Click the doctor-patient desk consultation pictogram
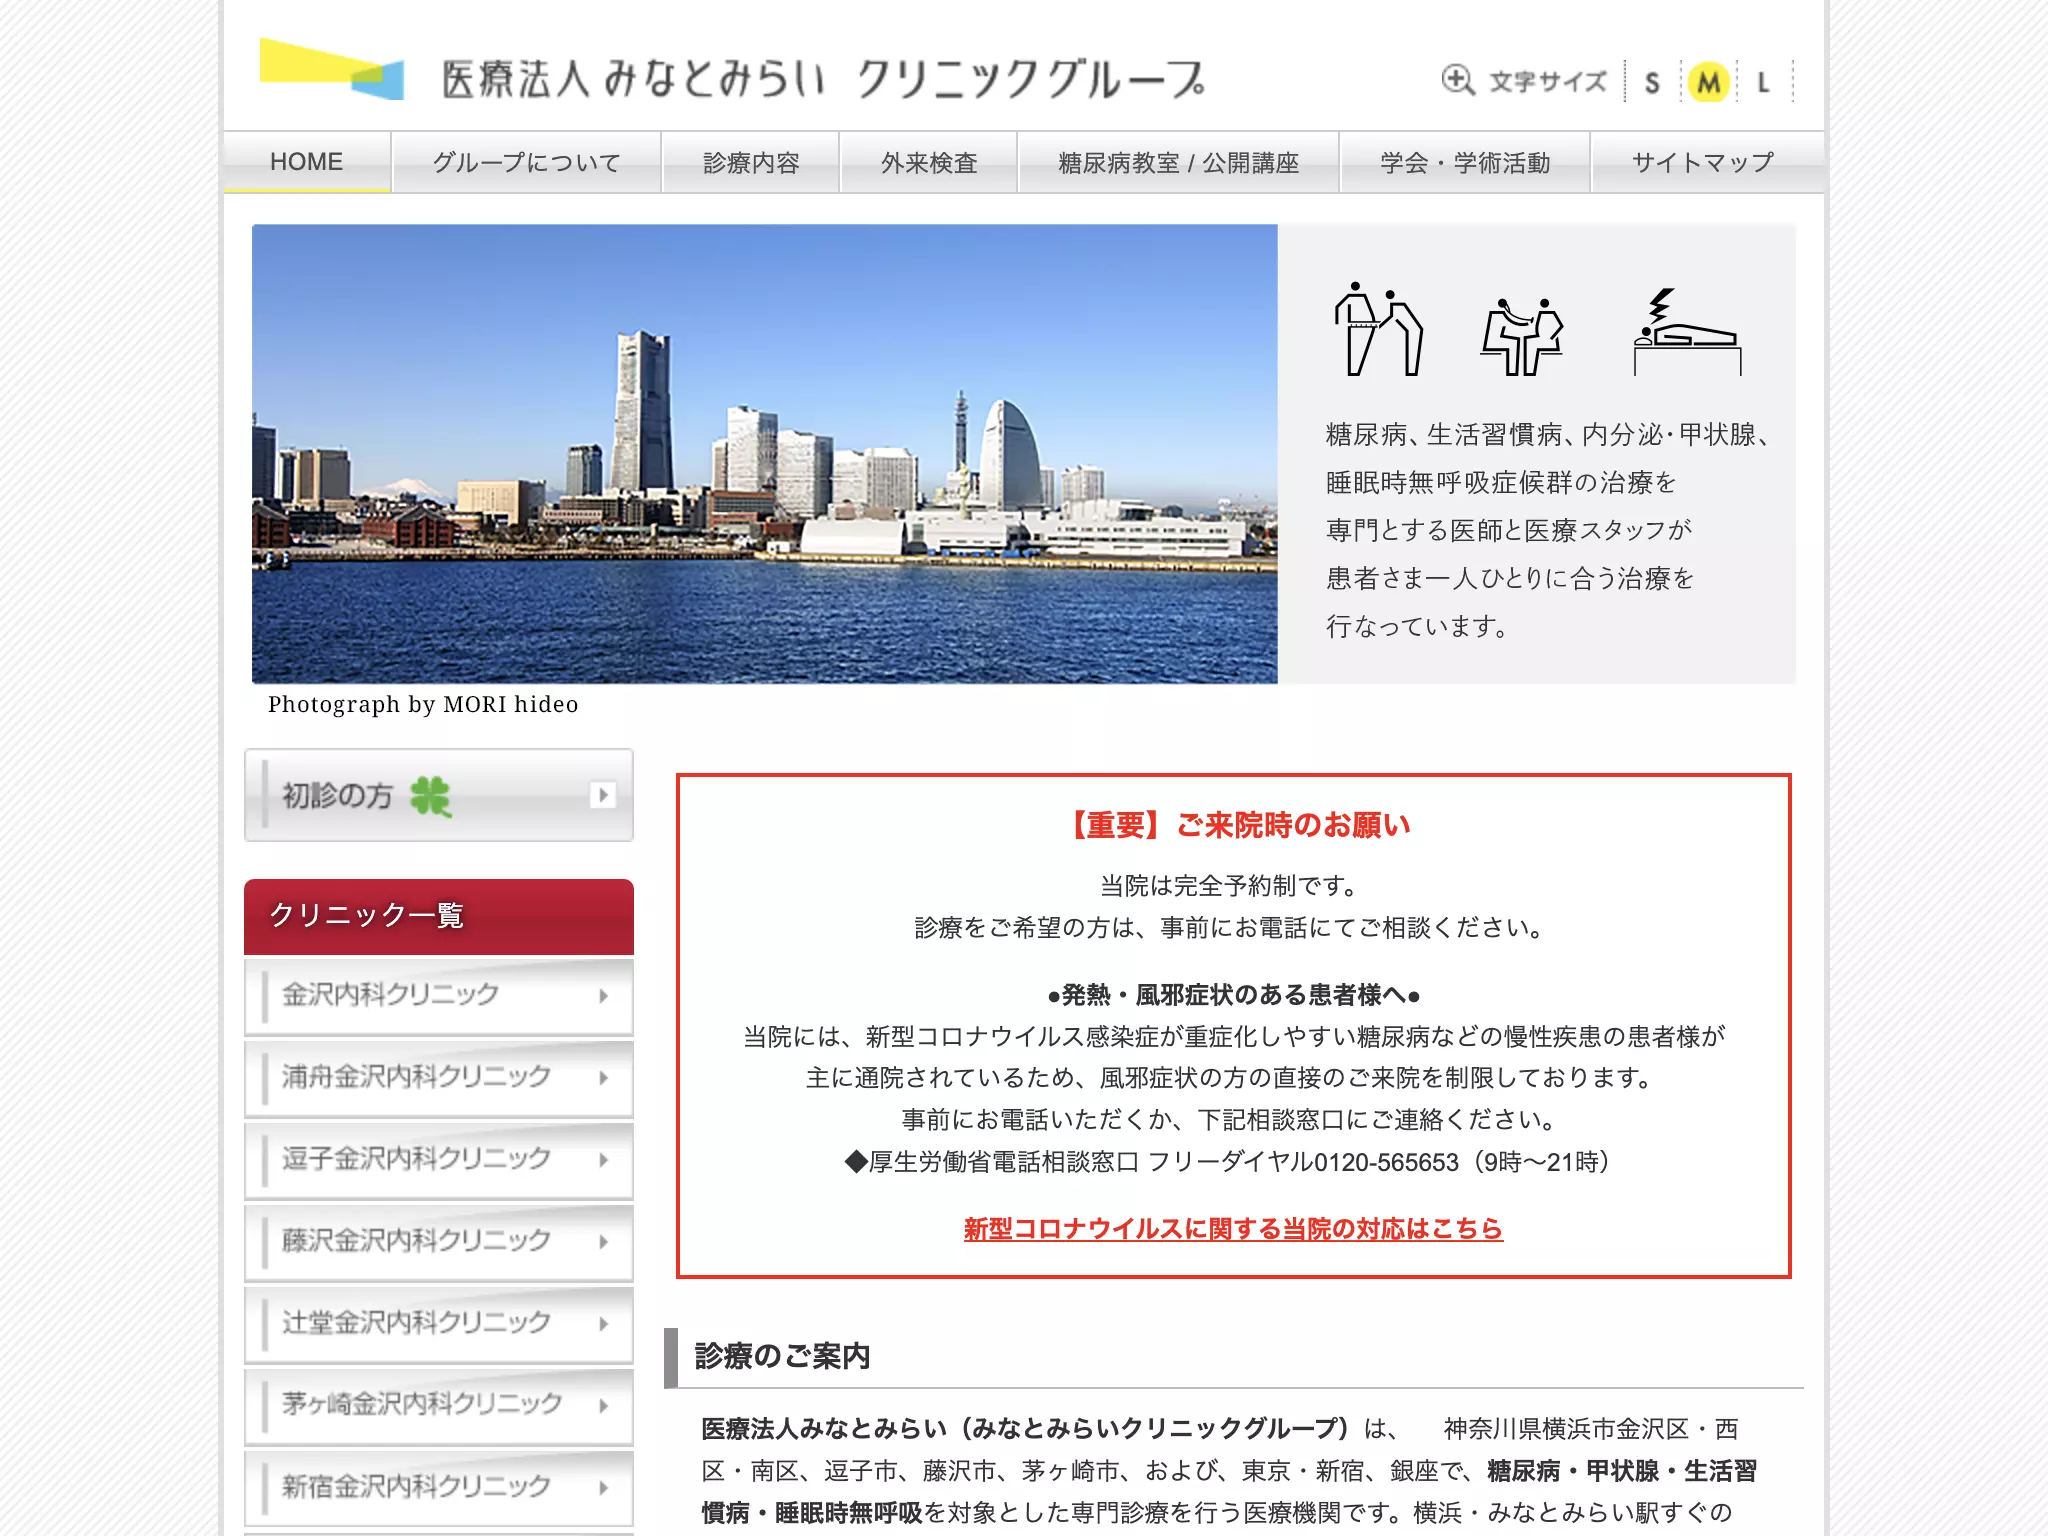This screenshot has height=1536, width=2048. 1521,336
